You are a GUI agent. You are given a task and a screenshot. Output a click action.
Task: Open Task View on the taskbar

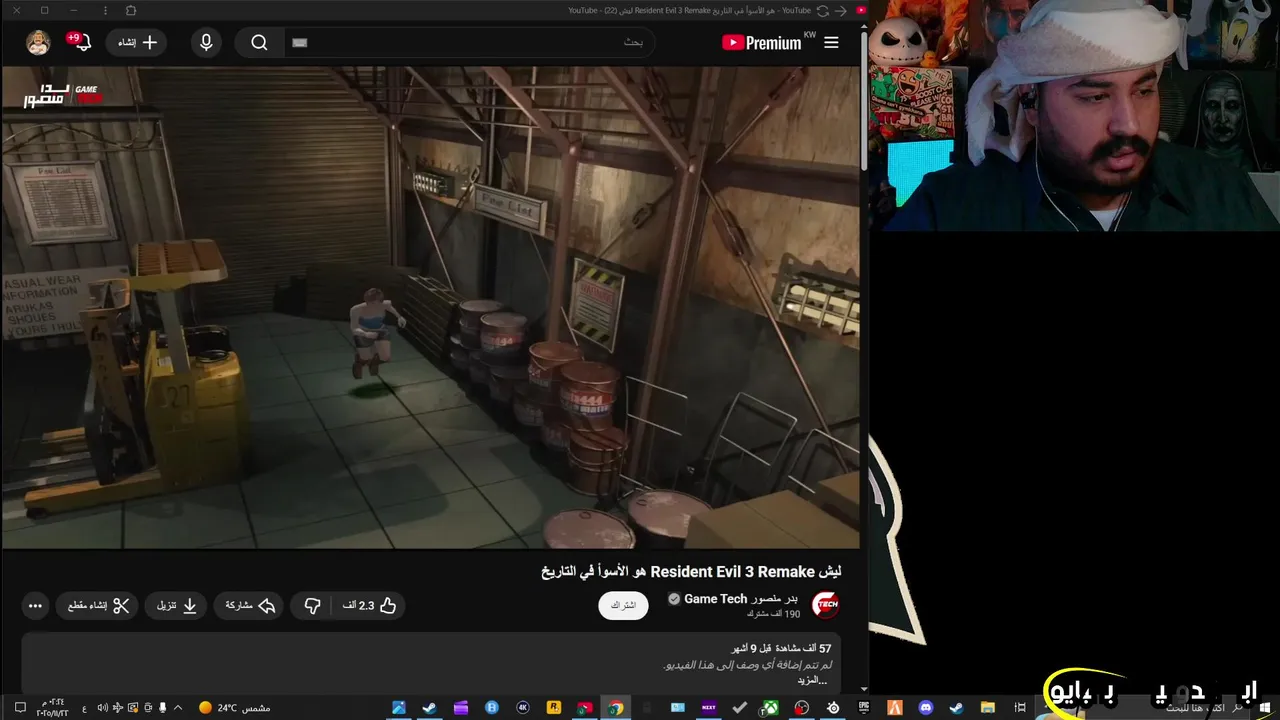[1019, 708]
